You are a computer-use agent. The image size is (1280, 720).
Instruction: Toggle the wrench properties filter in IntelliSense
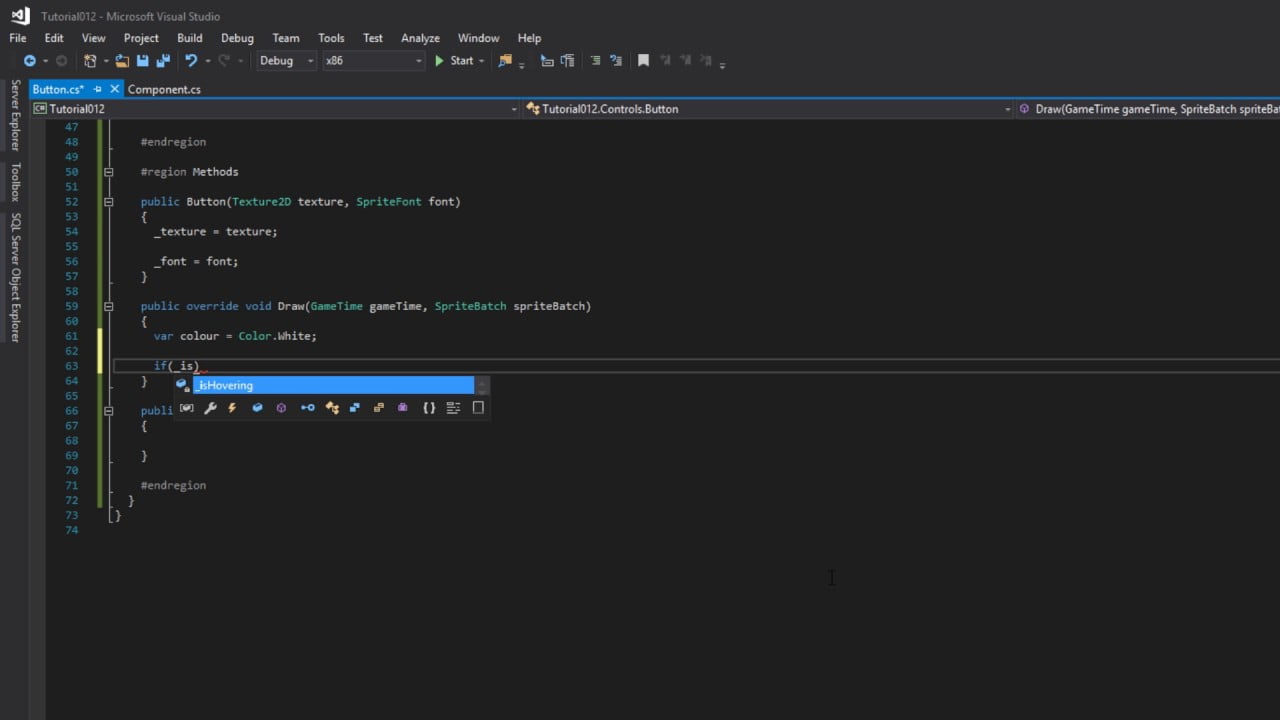pyautogui.click(x=210, y=408)
